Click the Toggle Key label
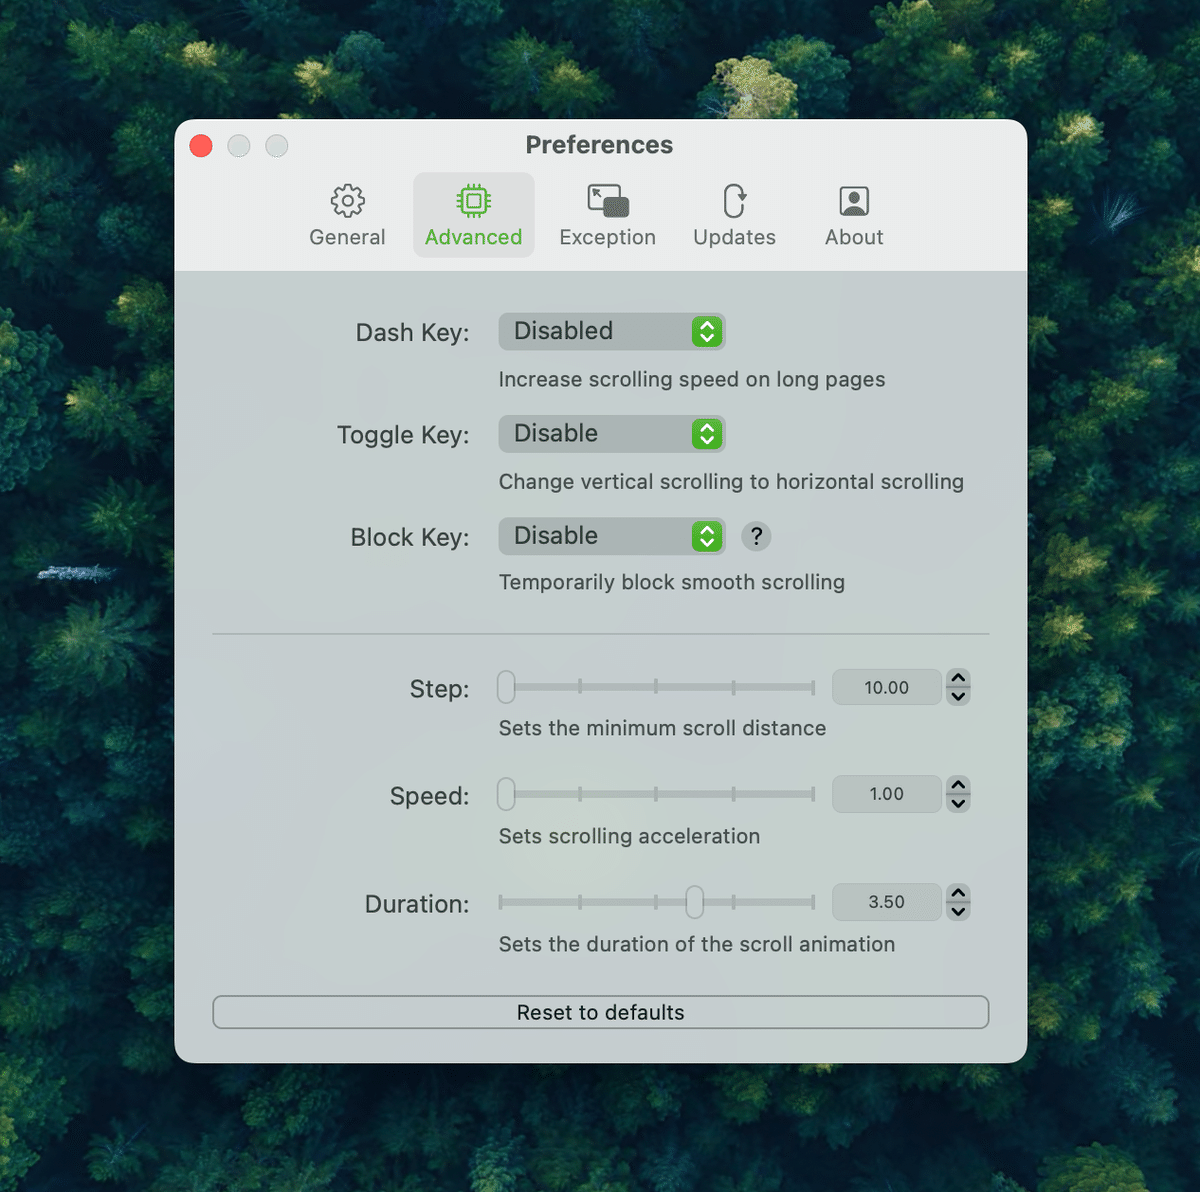This screenshot has width=1200, height=1192. (403, 435)
